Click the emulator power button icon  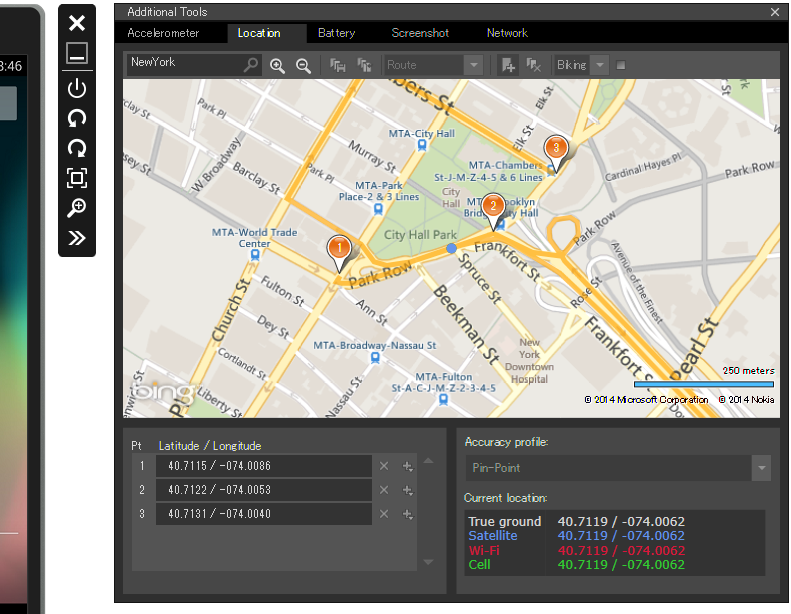pyautogui.click(x=77, y=88)
